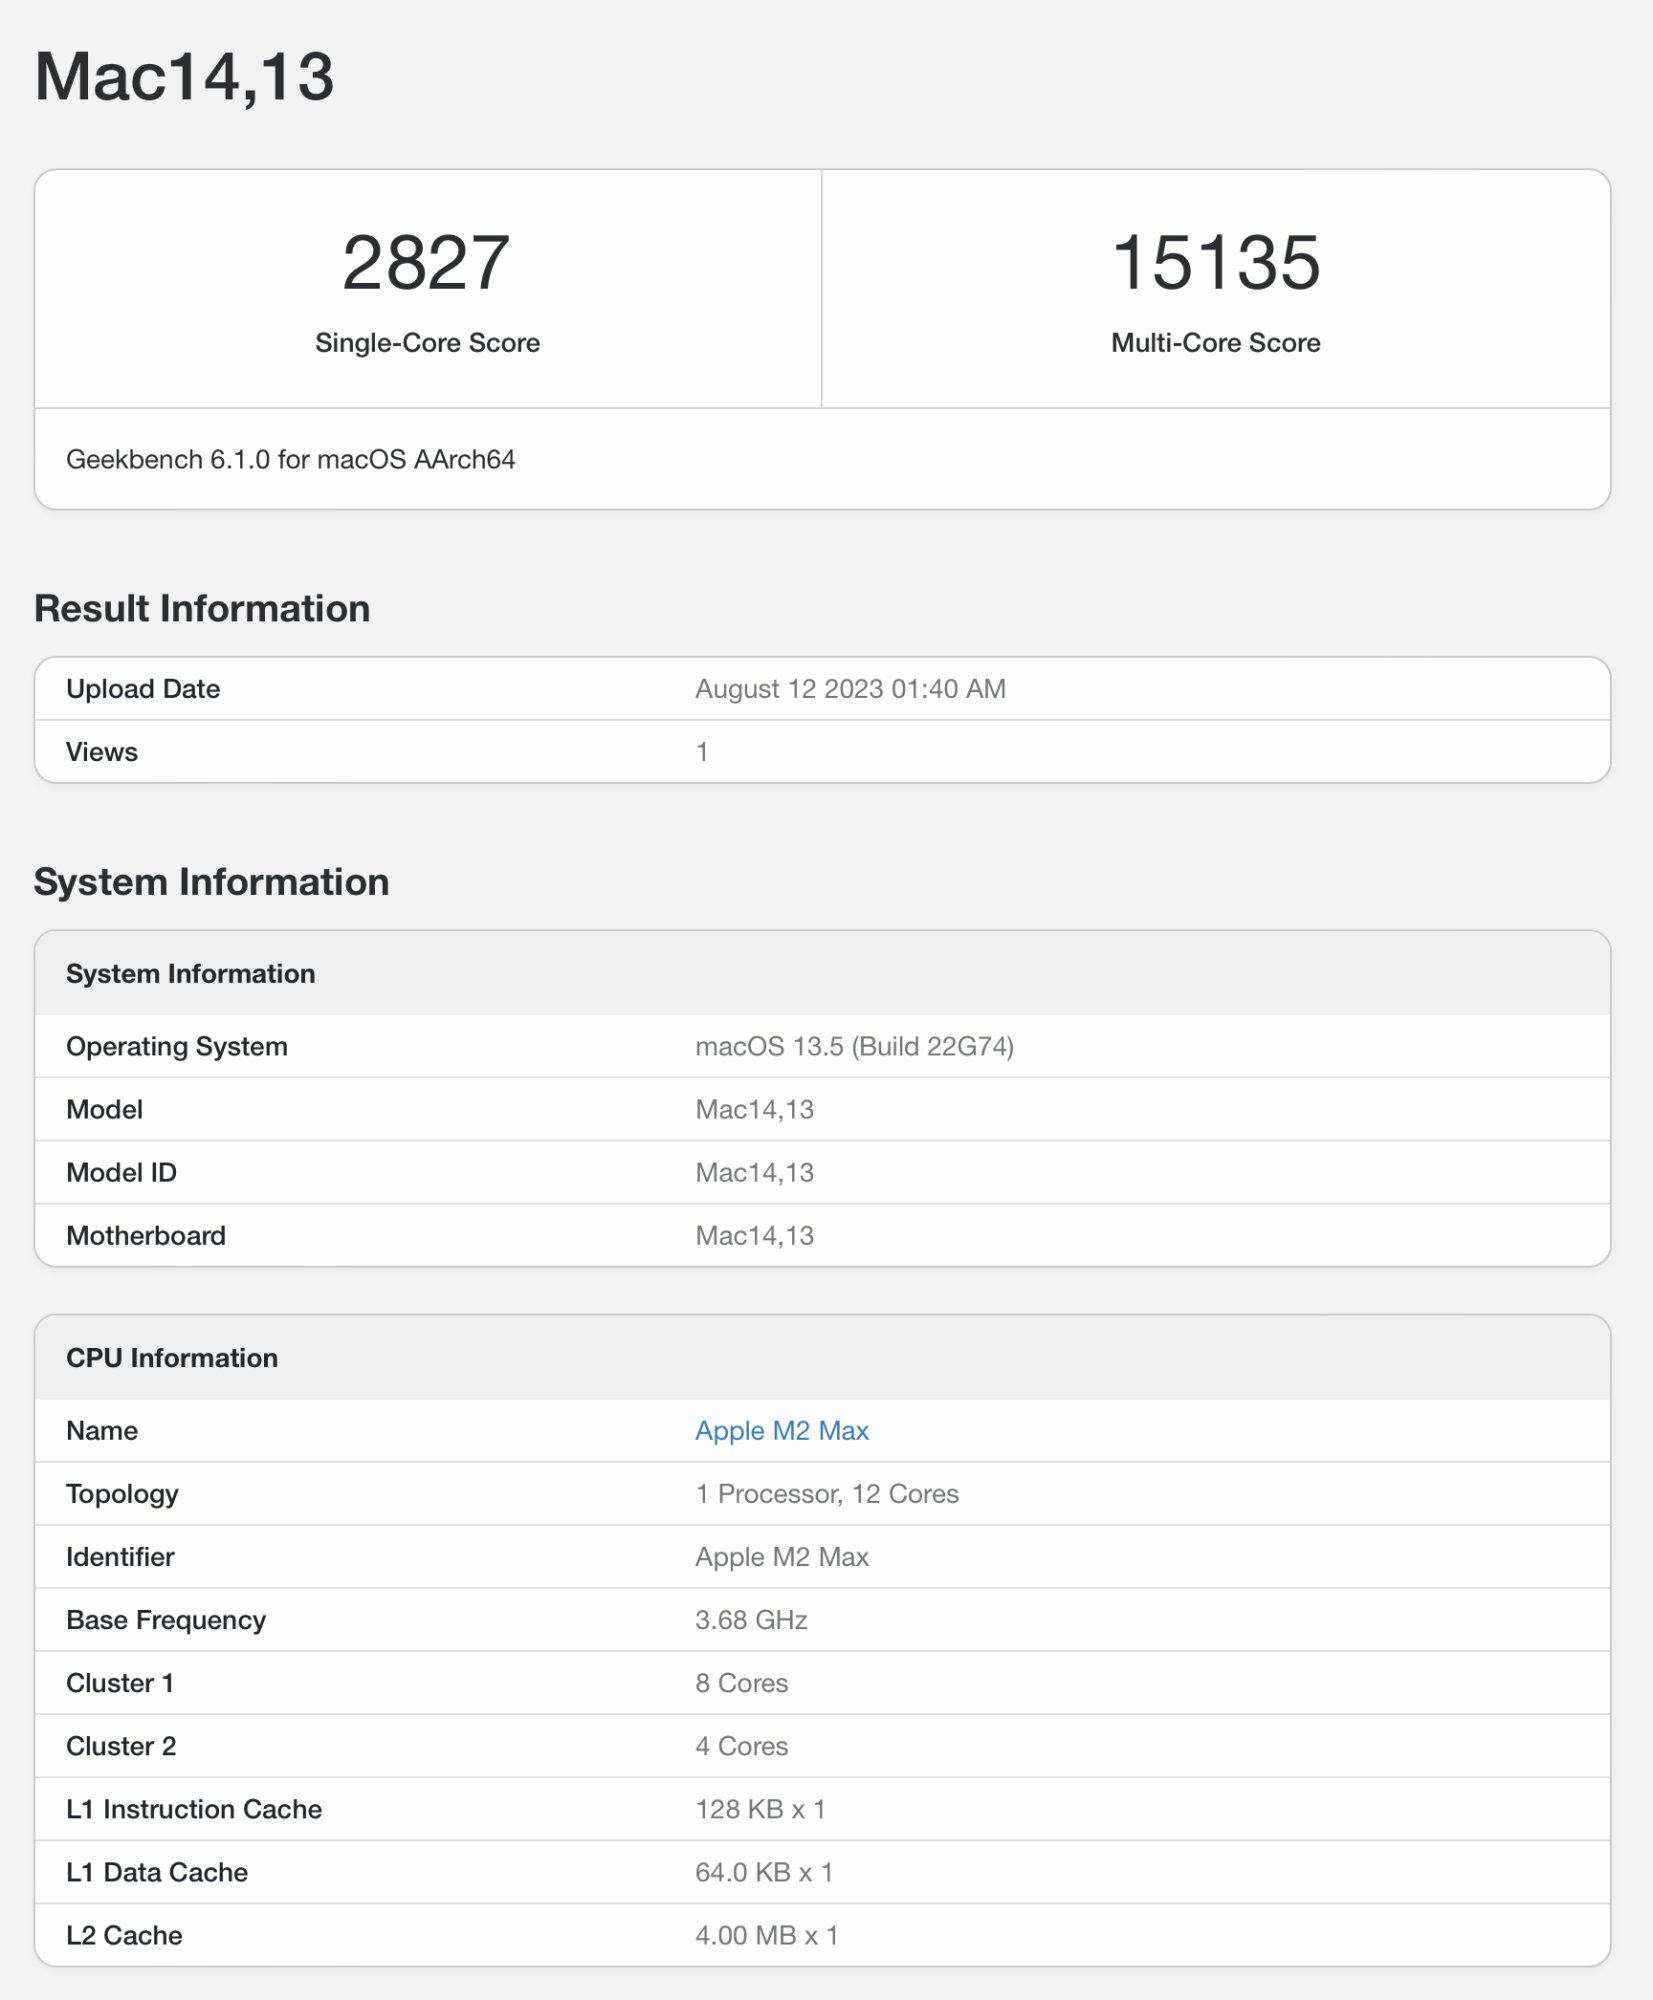Select the Topology row label
The height and width of the screenshot is (2000, 1653).
click(122, 1495)
